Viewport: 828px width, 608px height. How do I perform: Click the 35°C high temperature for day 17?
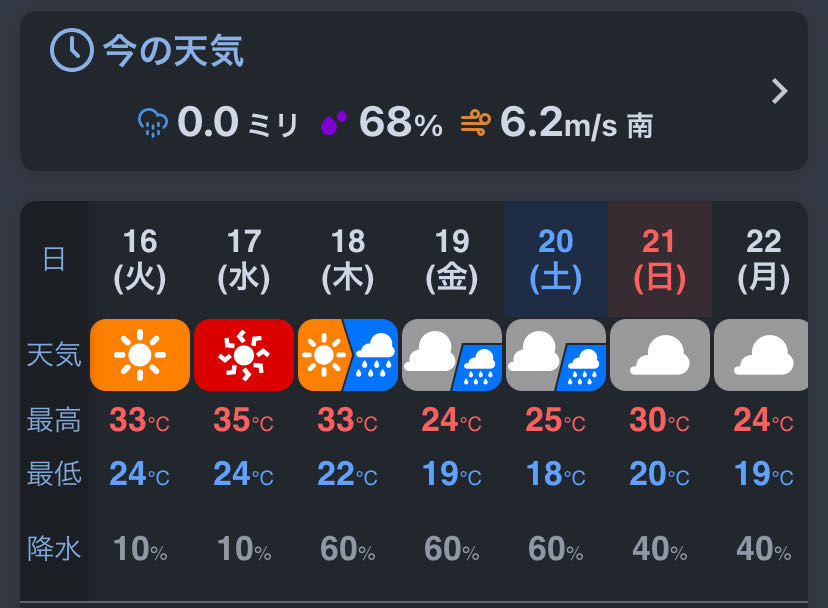tap(243, 420)
